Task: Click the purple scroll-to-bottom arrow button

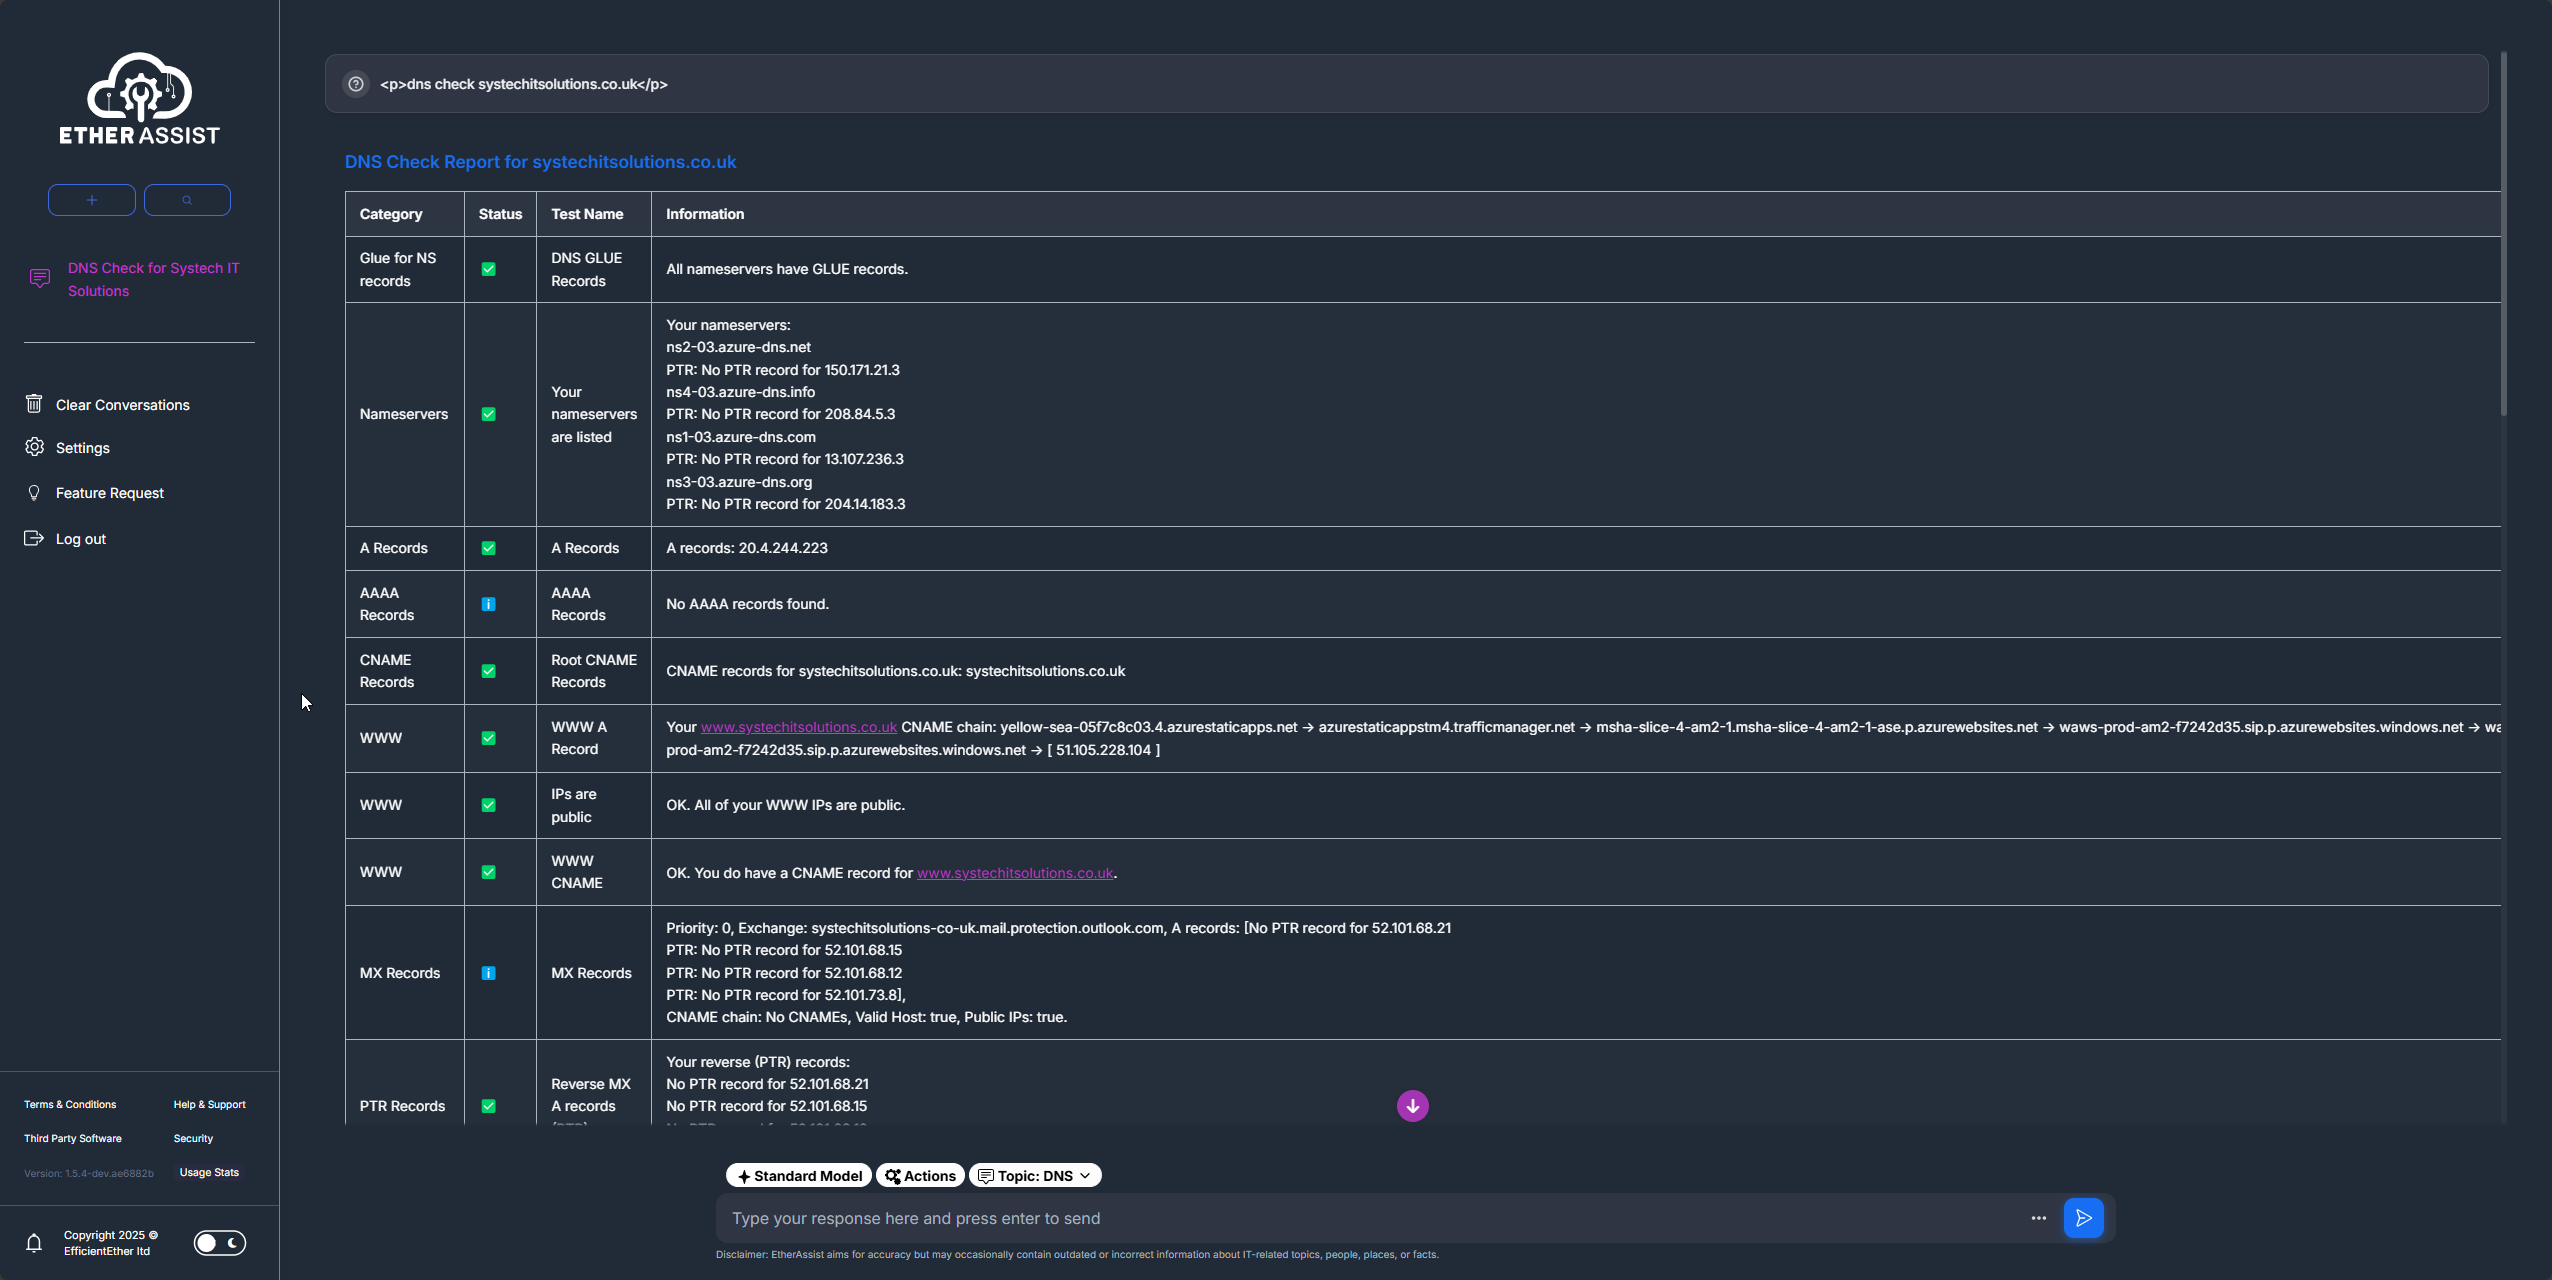Action: click(x=1412, y=1105)
